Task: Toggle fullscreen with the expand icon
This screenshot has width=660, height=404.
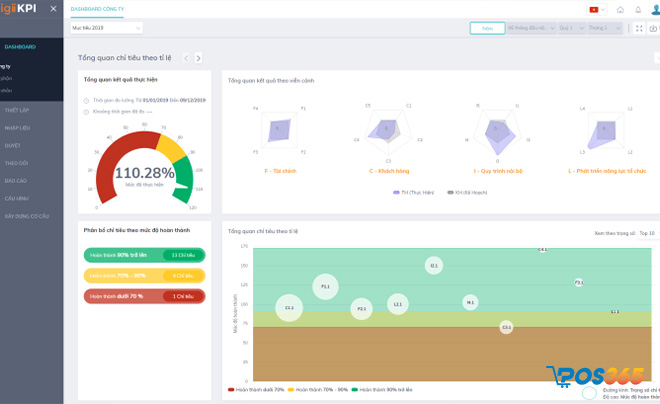Action: [x=639, y=28]
